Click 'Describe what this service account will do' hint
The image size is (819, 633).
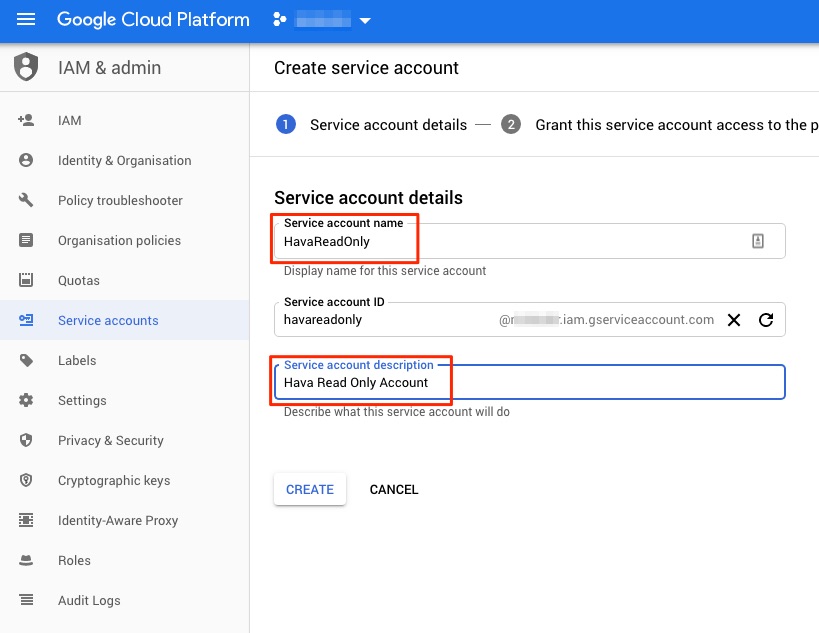[396, 412]
